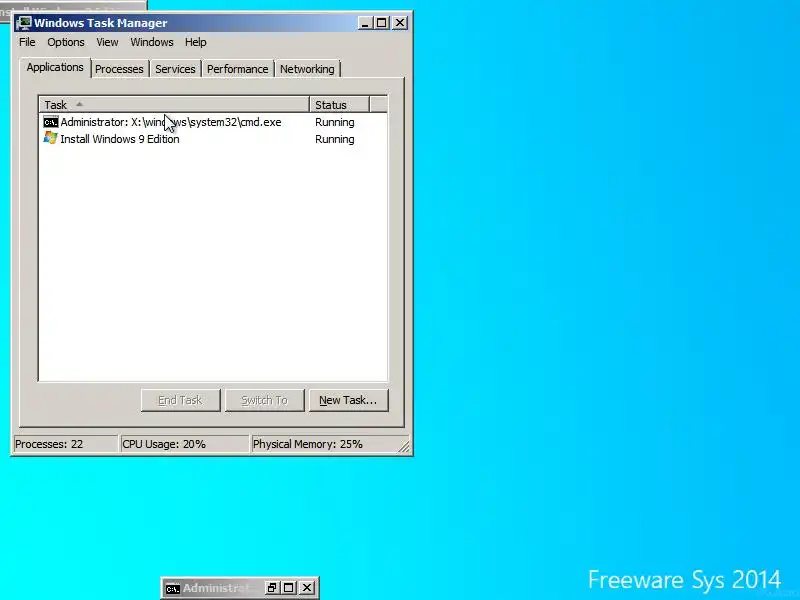Click the minimized Administrator window title
Image resolution: width=800 pixels, height=600 pixels.
pos(217,588)
